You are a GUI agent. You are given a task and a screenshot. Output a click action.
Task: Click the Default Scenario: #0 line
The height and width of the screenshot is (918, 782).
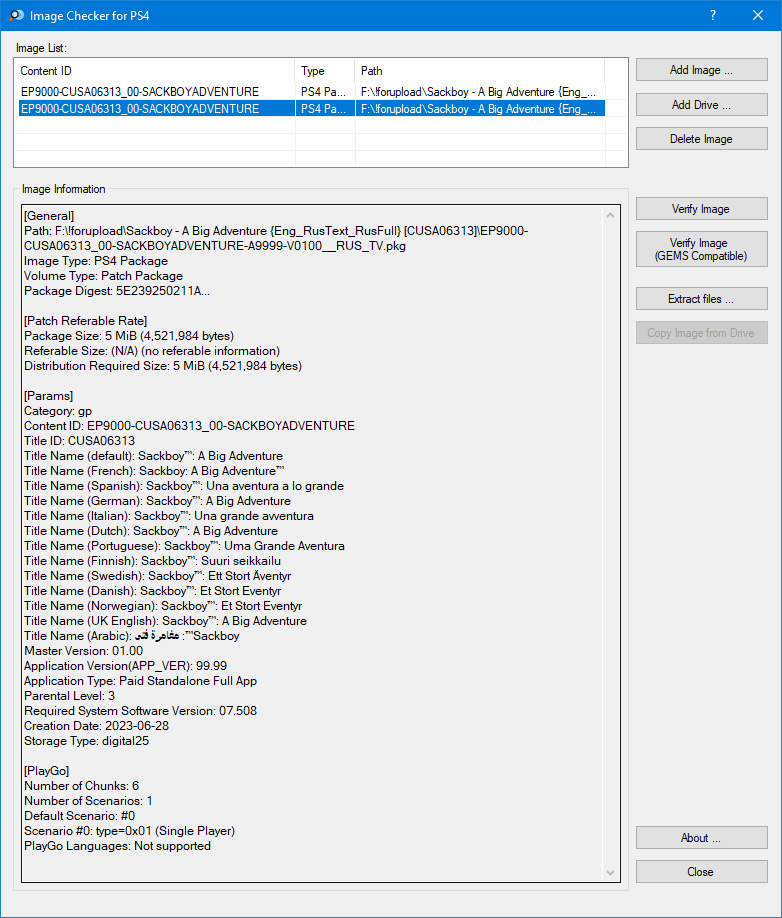(x=80, y=816)
